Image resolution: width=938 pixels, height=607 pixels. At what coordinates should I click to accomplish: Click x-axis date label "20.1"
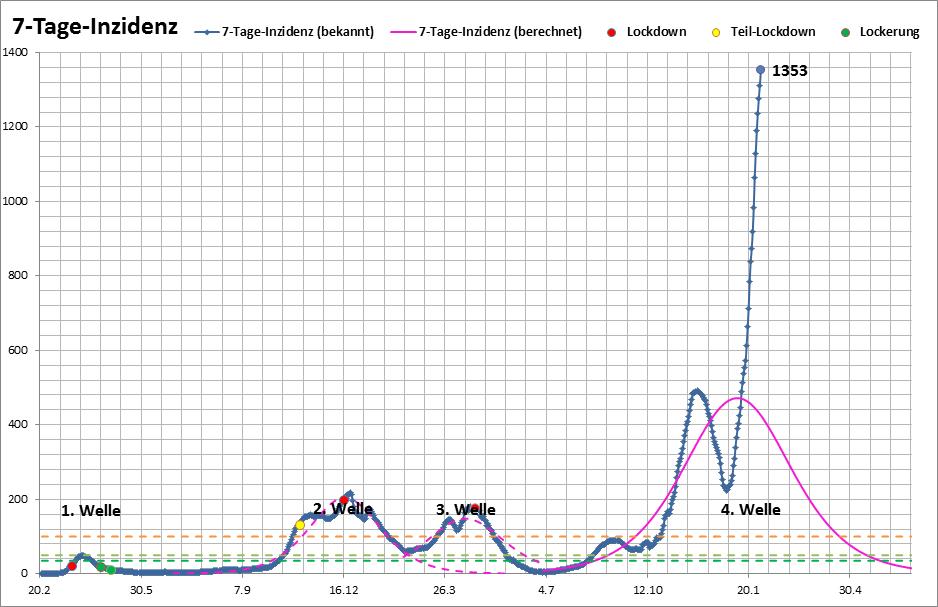748,590
